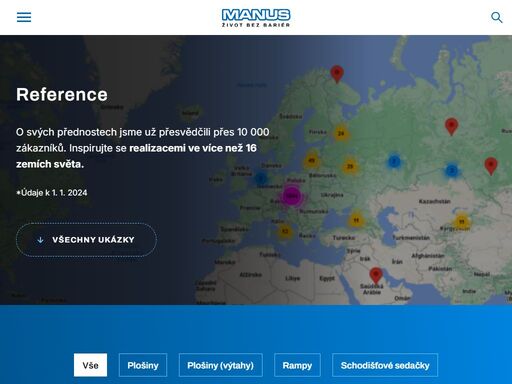Click the Egypt label on the map
Viewport: 512px width, 384px height.
(x=327, y=278)
